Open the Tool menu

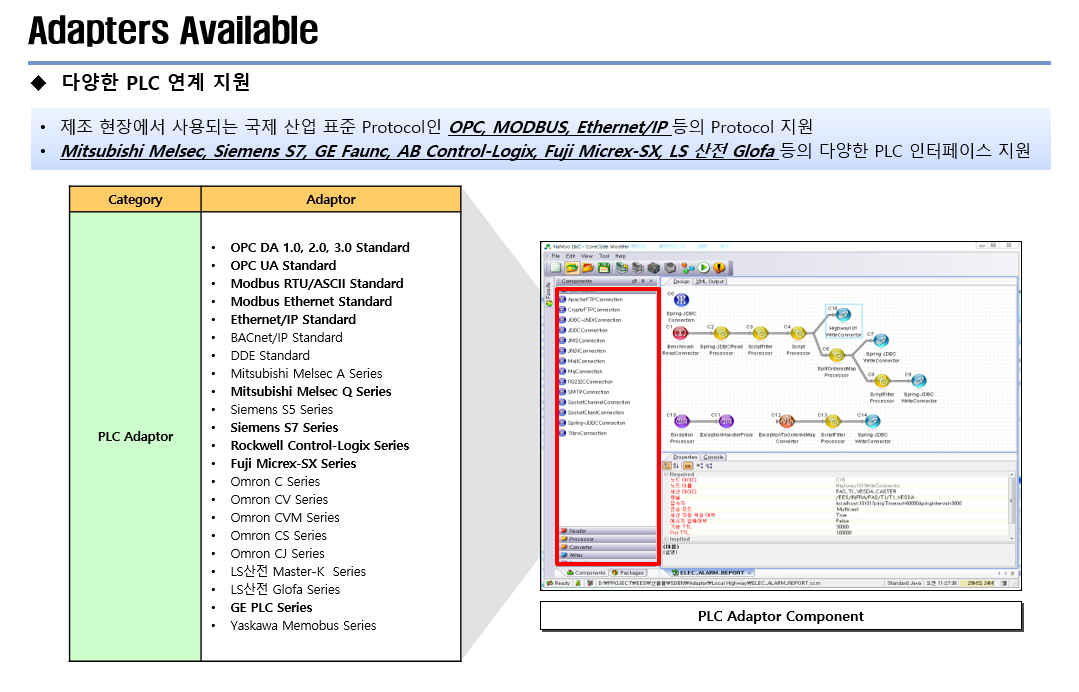click(604, 256)
